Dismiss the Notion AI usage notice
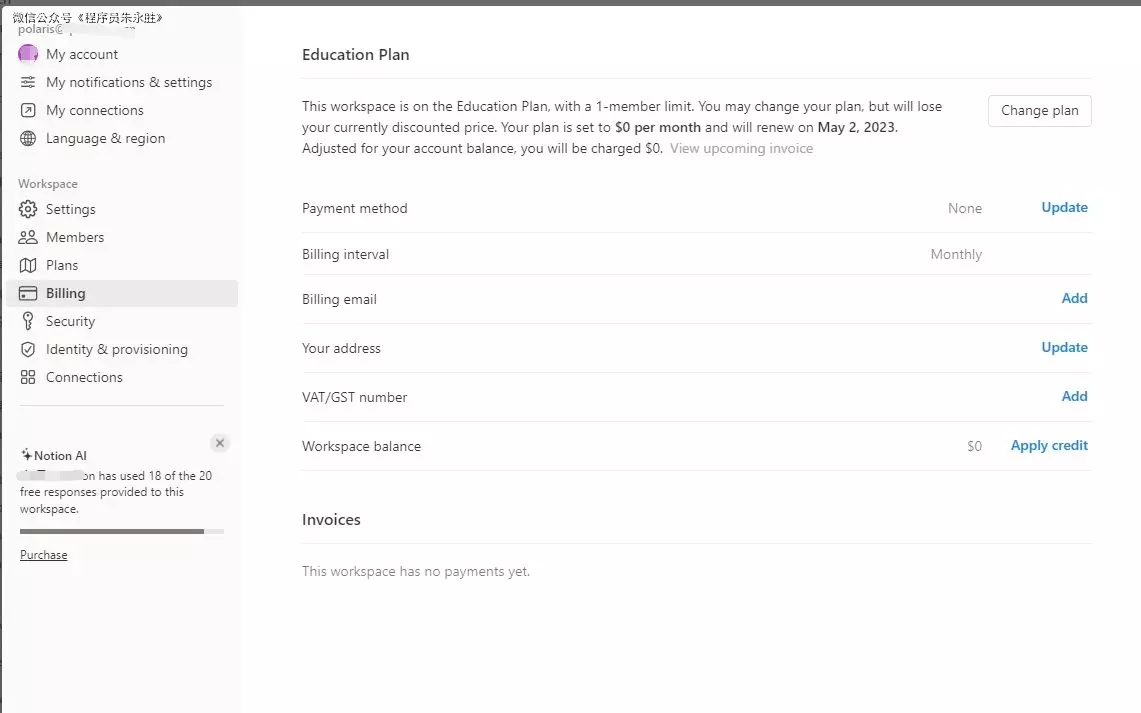This screenshot has height=713, width=1141. 220,443
